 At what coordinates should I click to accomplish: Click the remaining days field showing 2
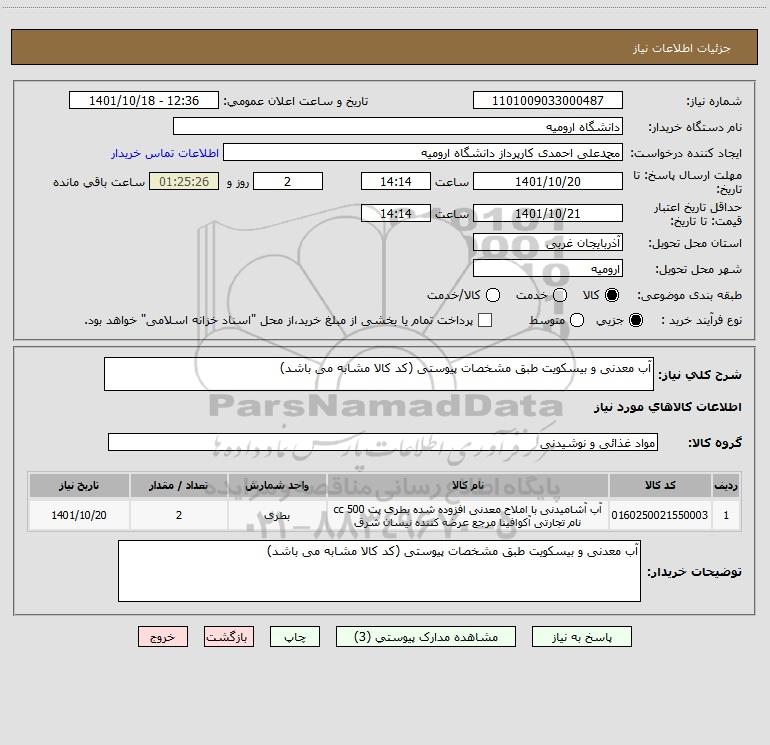pos(288,181)
